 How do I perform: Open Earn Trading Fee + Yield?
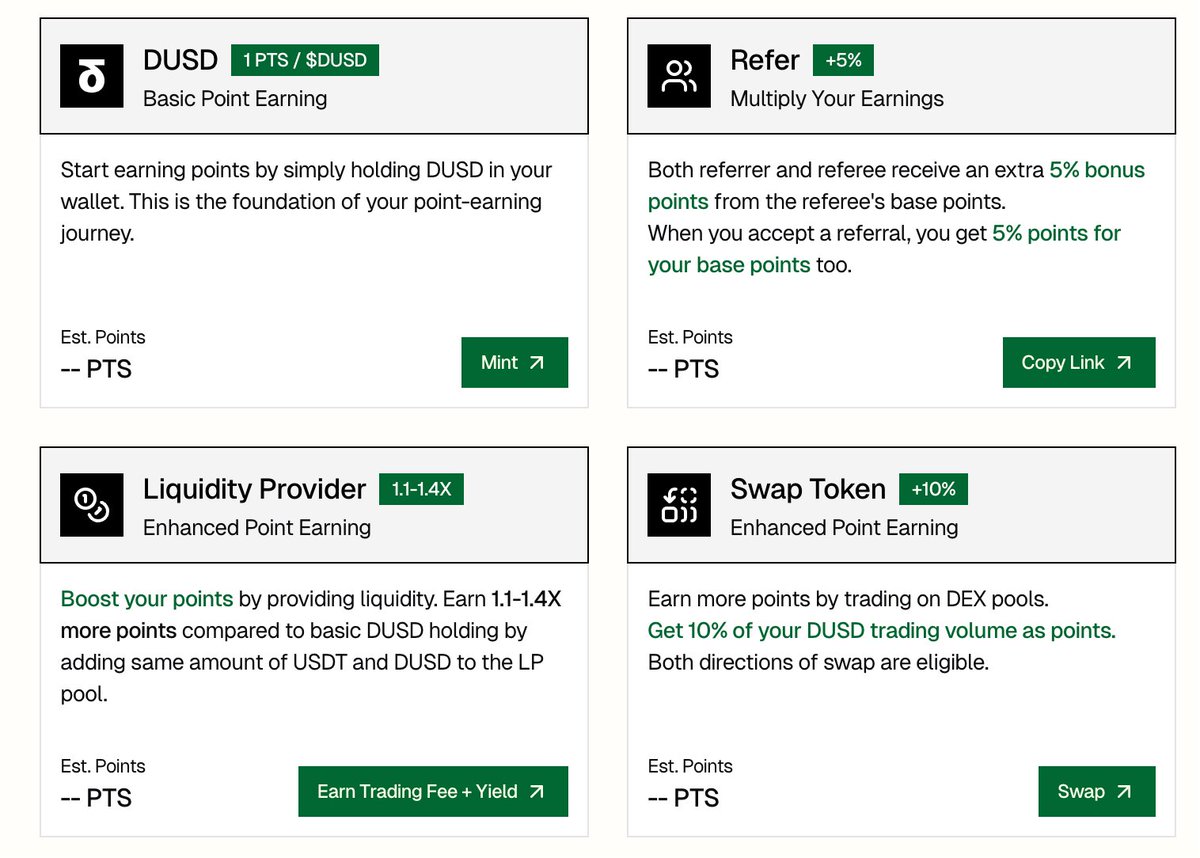click(x=432, y=792)
